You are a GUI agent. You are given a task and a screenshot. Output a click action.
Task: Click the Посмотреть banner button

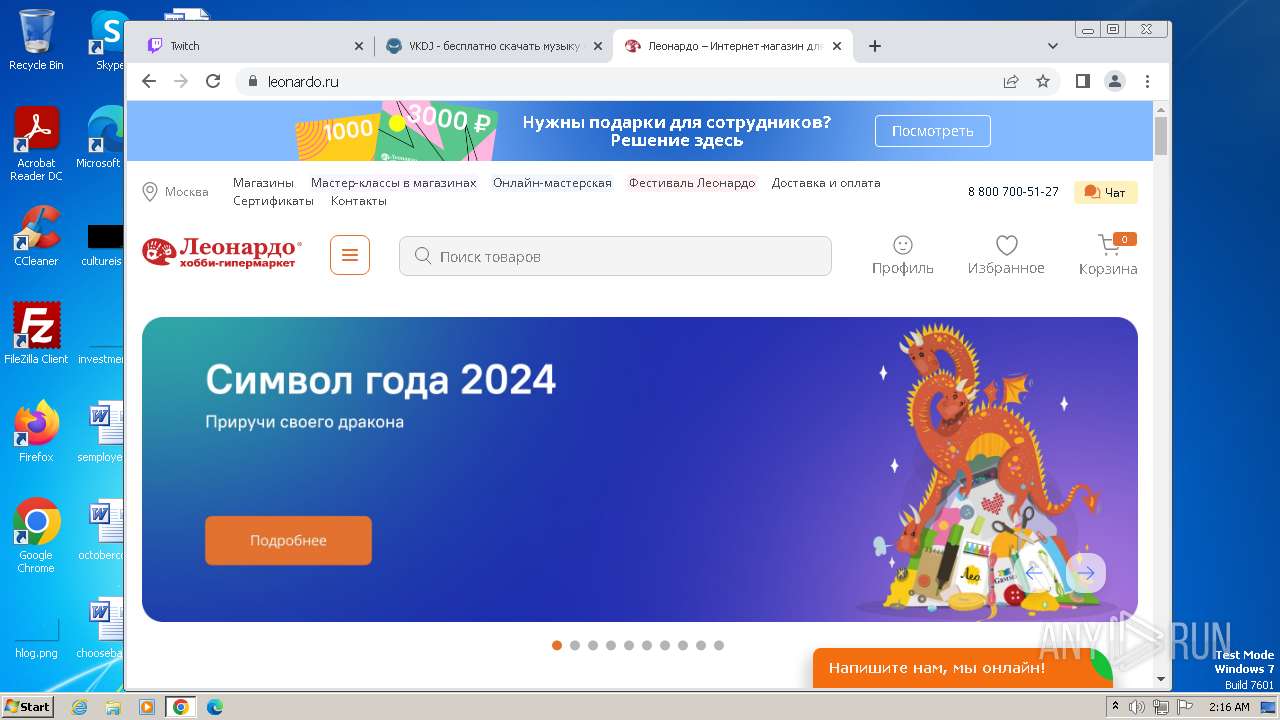[933, 131]
